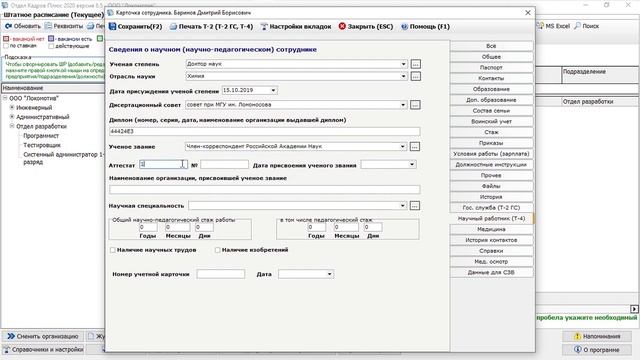The image size is (640, 360).
Task: Toggle the действующие checkbox
Action: click(51, 46)
